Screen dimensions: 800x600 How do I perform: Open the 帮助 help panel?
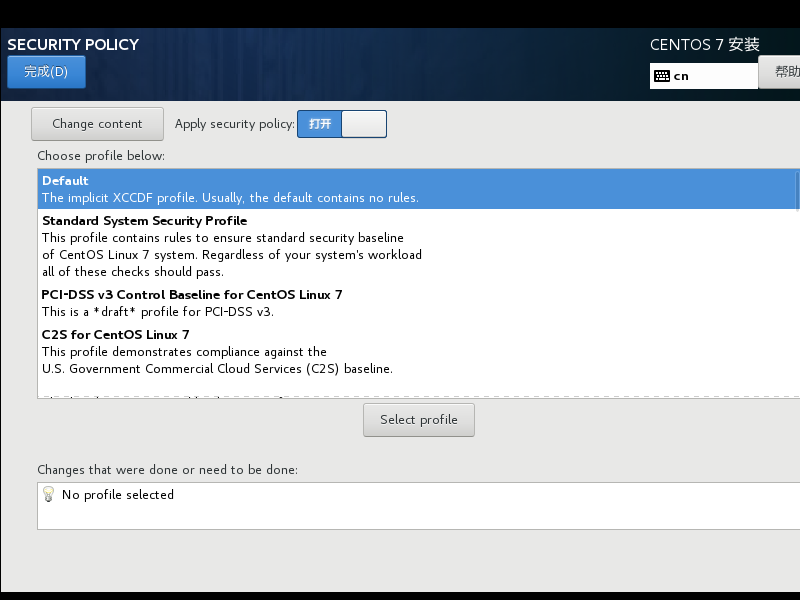(x=785, y=71)
